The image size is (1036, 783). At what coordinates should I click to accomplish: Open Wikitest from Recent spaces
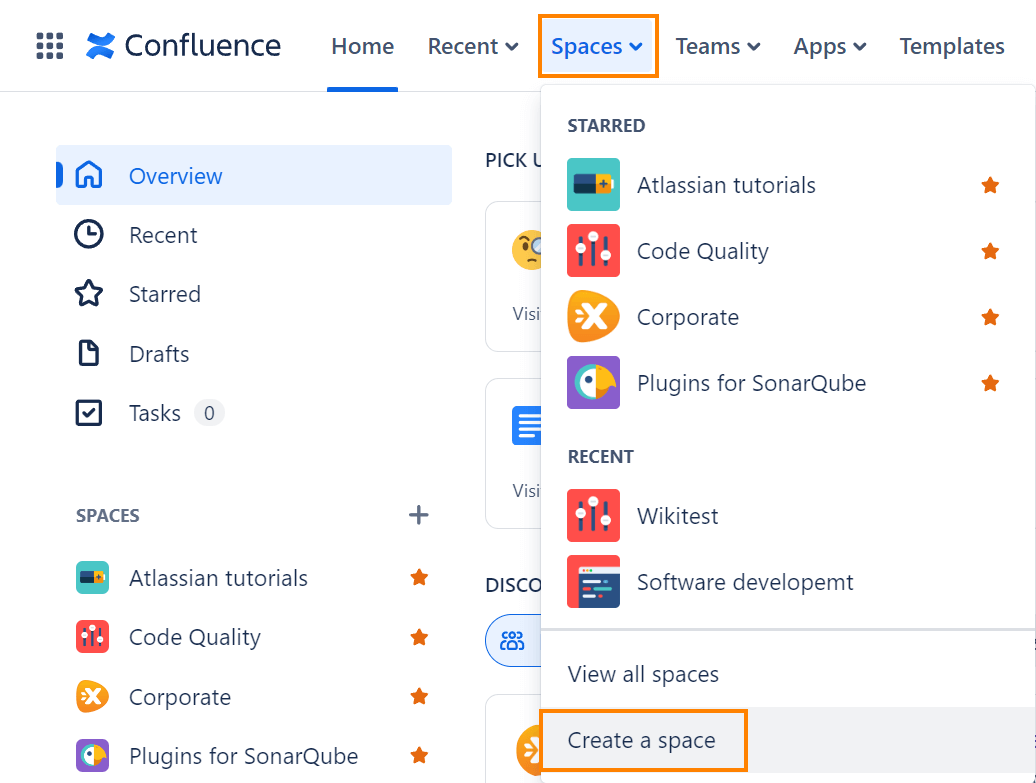tap(788, 515)
